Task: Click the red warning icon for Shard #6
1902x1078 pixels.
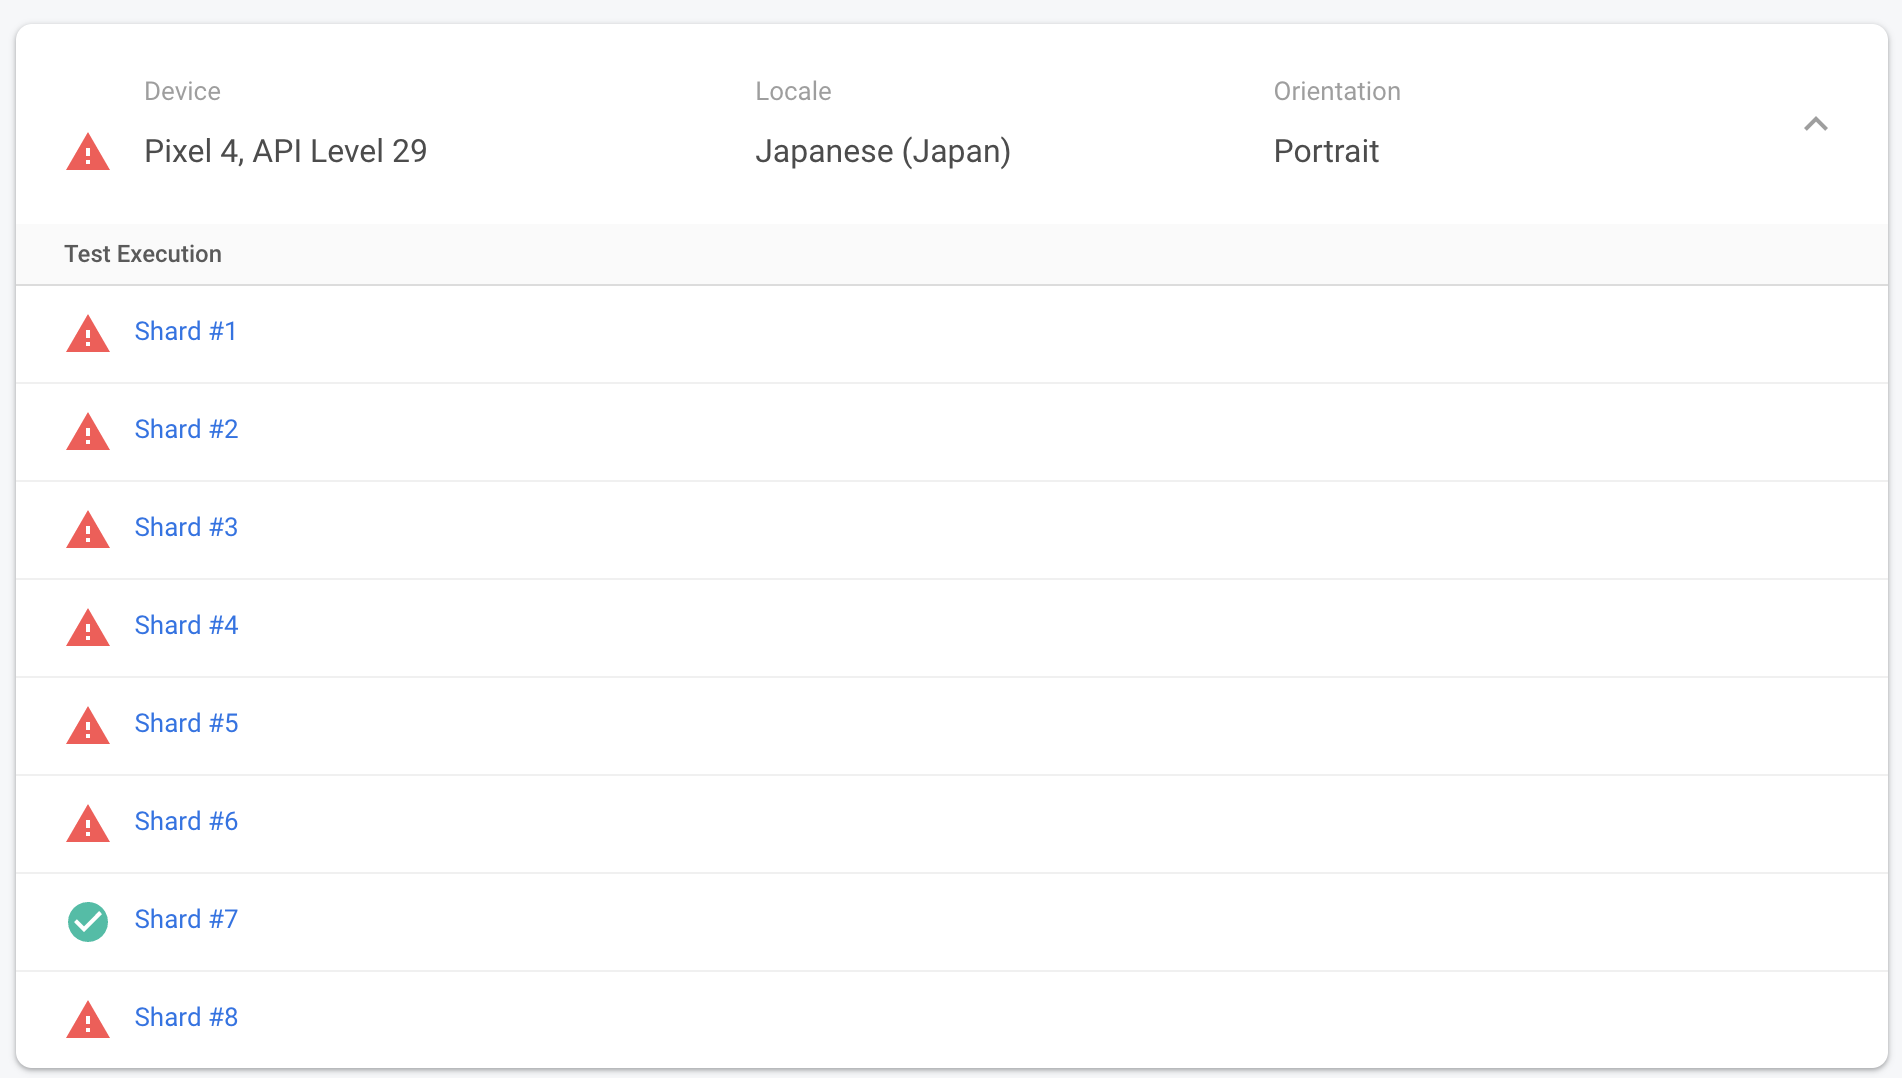Action: [x=88, y=824]
